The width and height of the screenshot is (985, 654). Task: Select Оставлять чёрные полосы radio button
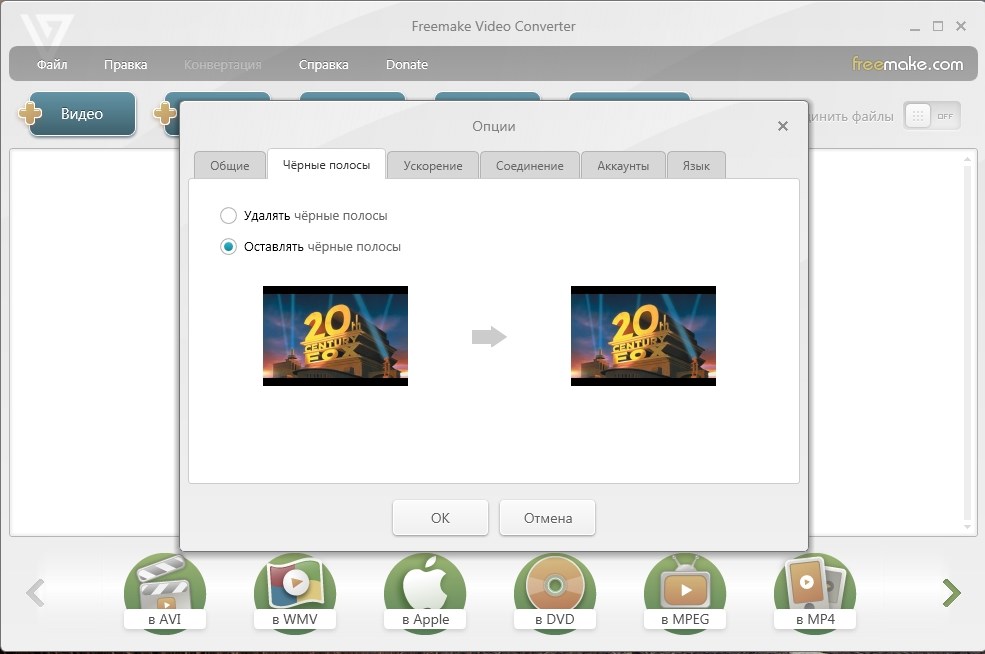[x=228, y=247]
